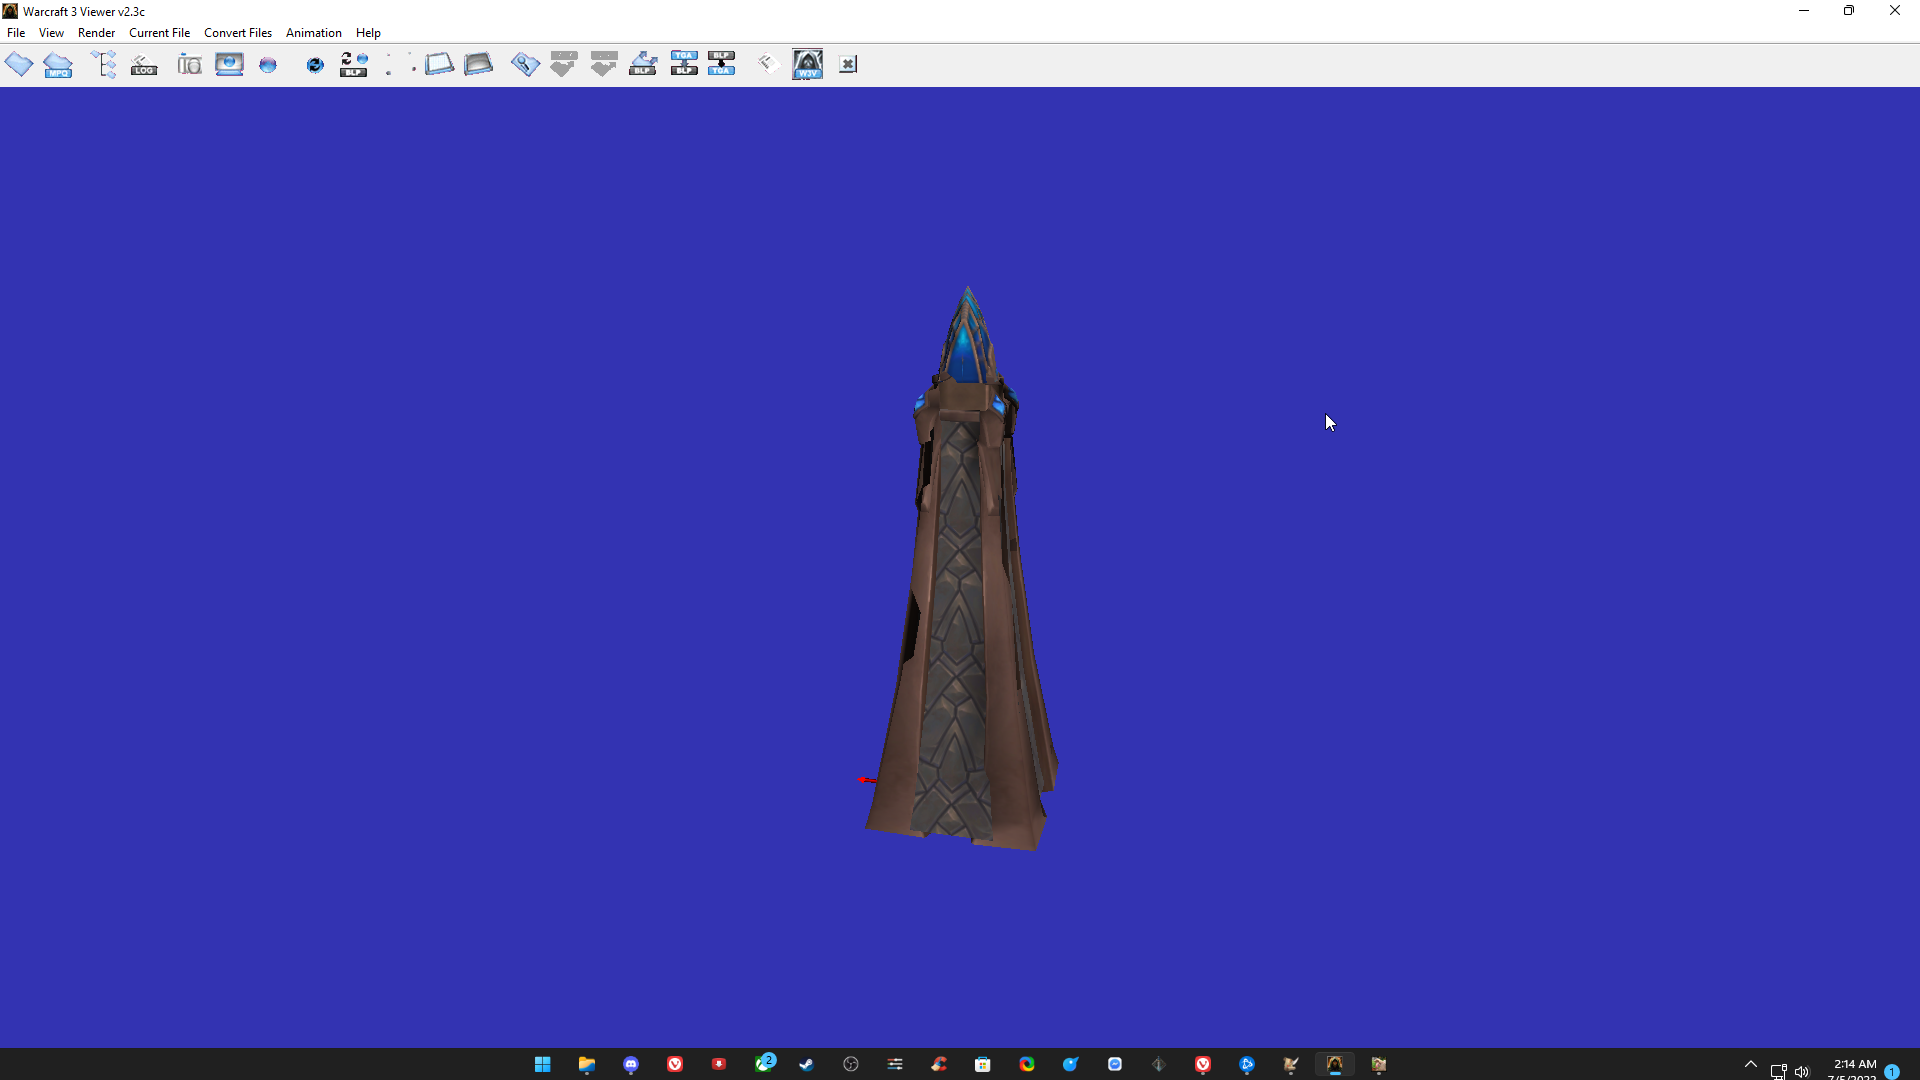Click the blue refresh arrows icon
Viewport: 1920px width, 1080px height.
point(315,65)
